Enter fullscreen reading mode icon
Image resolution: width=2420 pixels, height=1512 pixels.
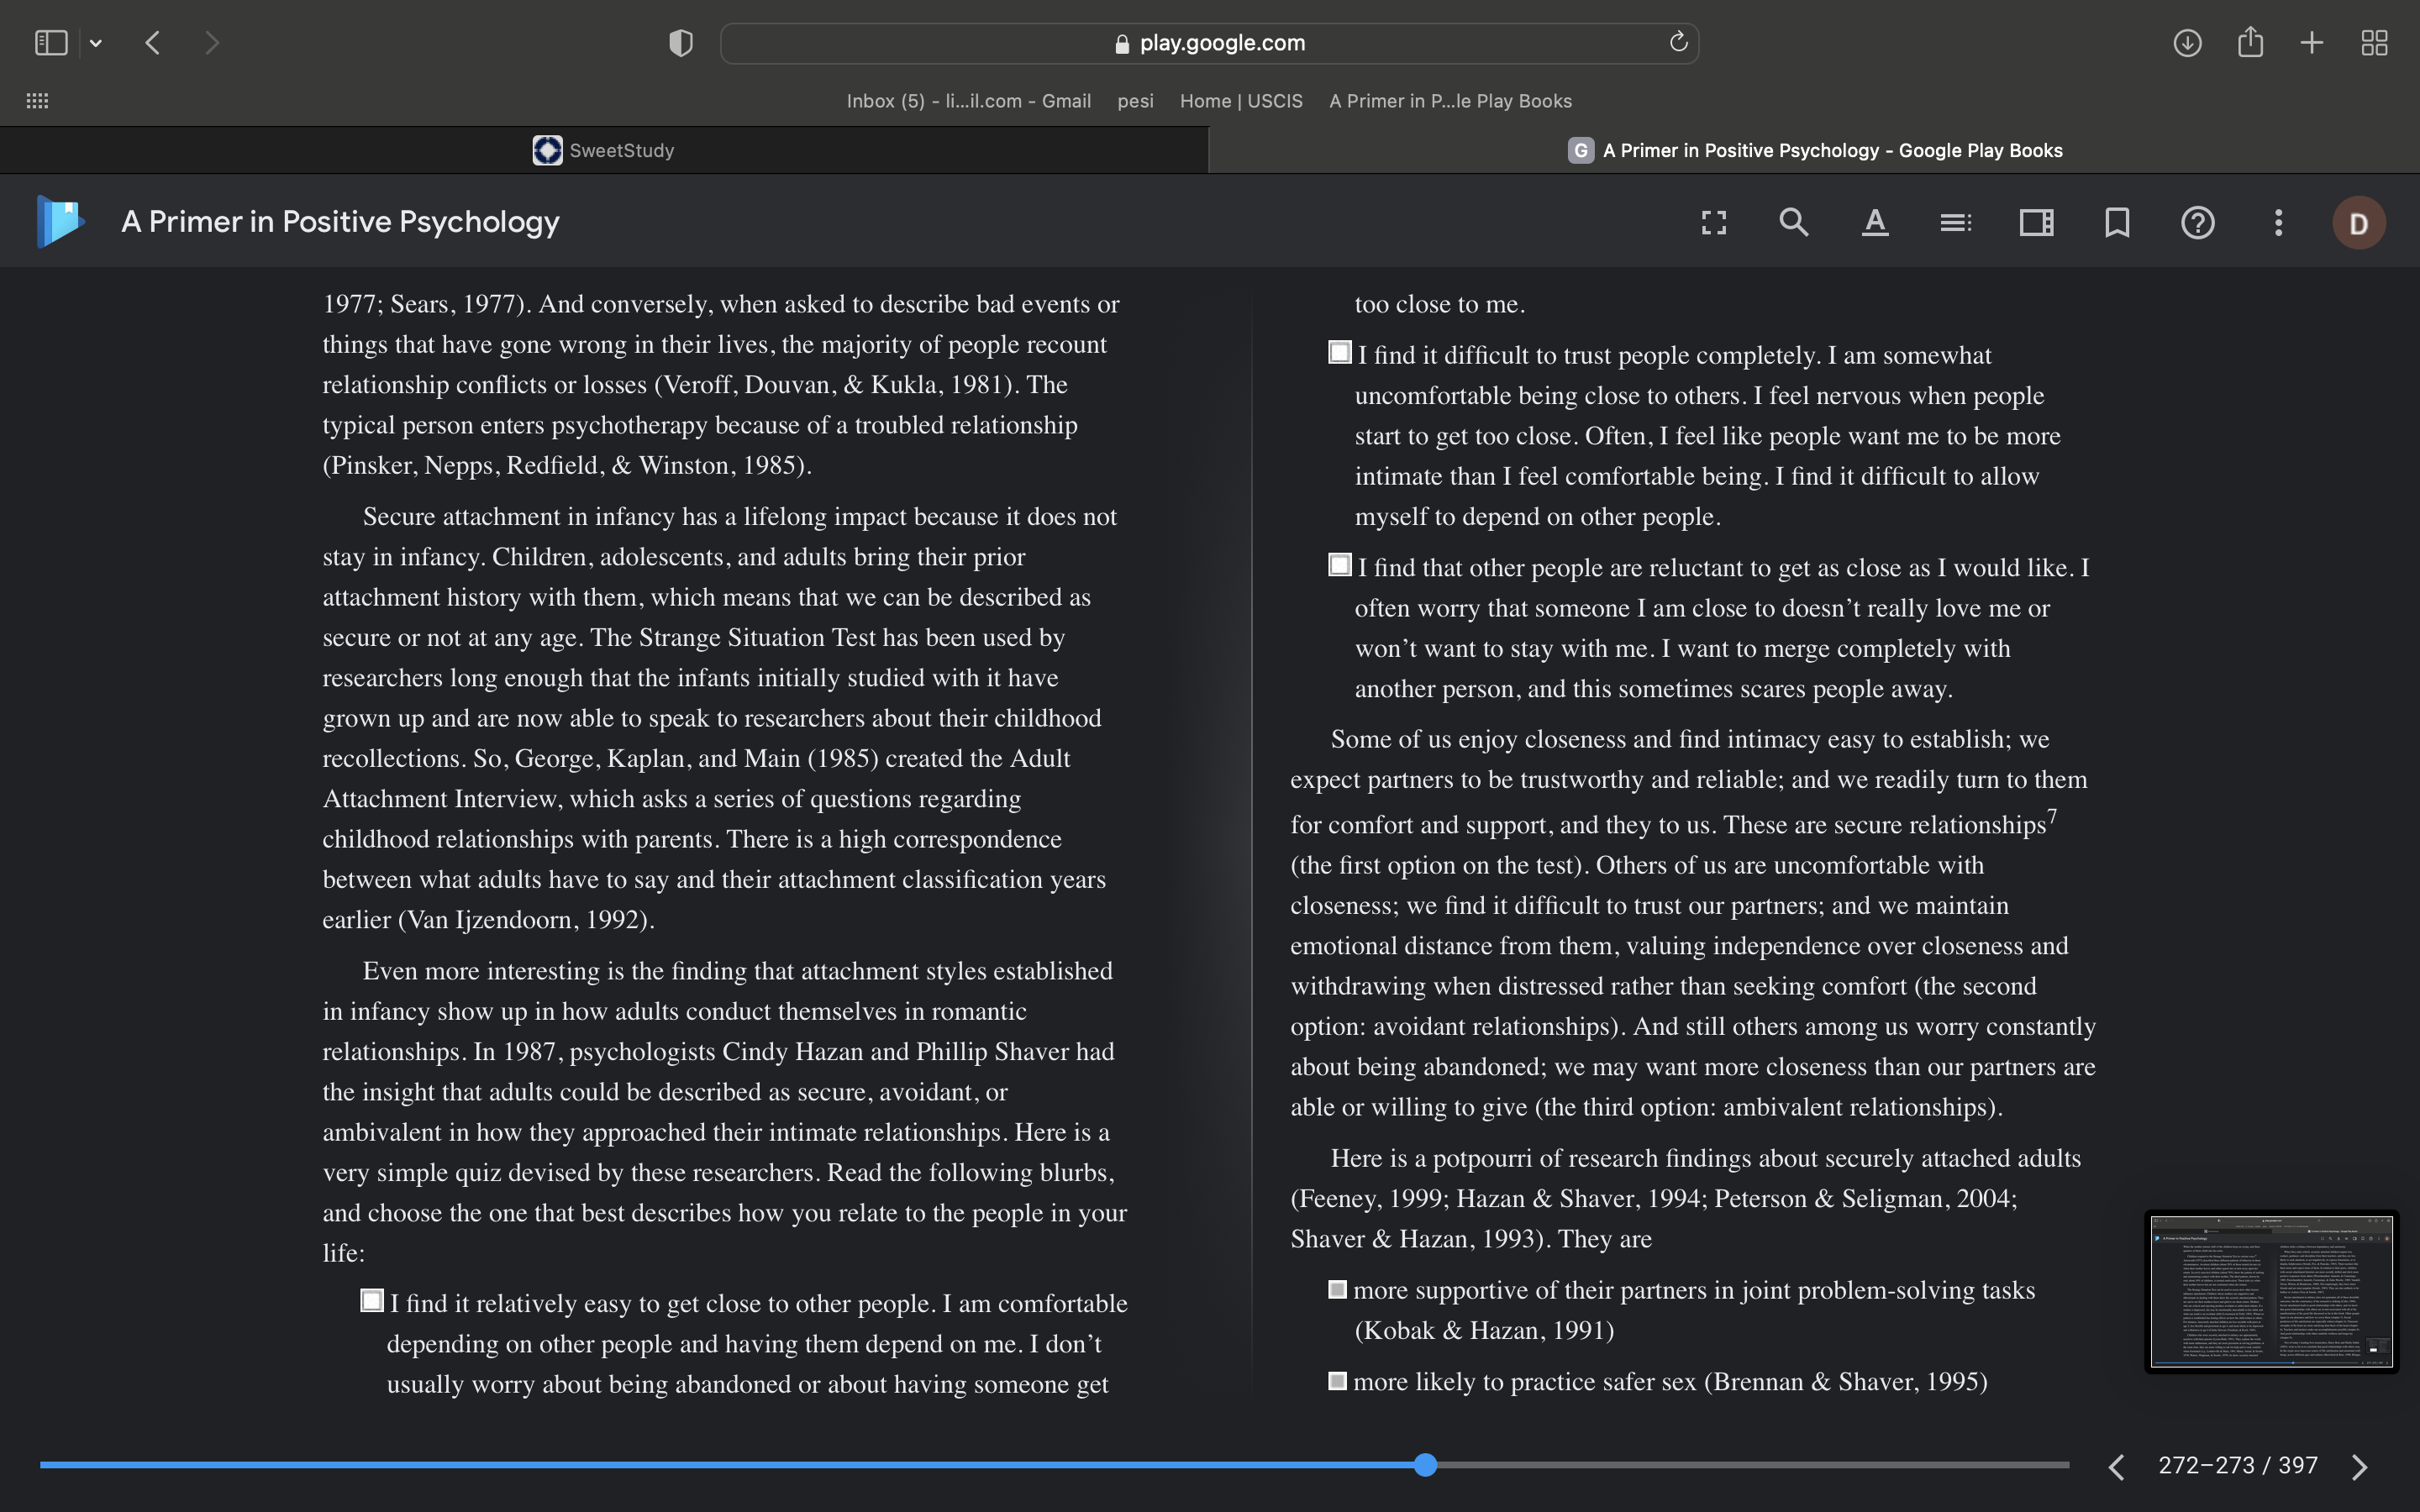click(x=1714, y=222)
